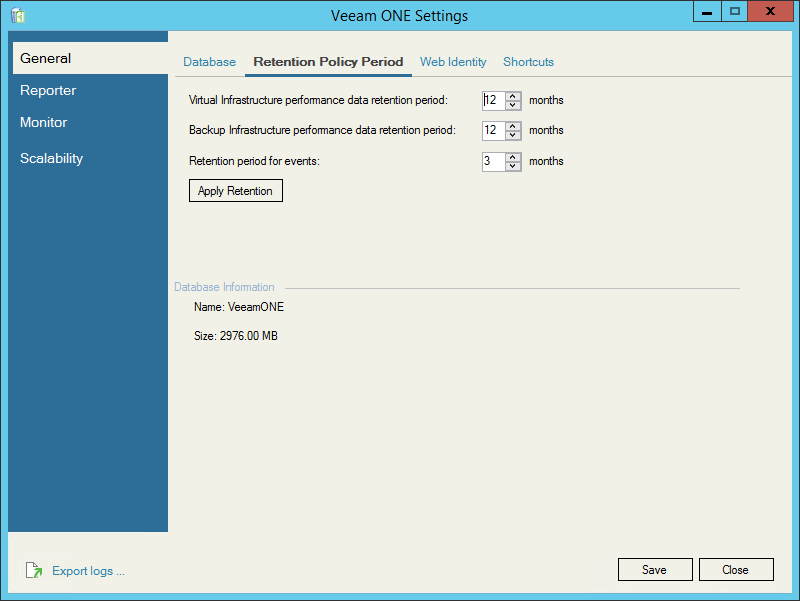This screenshot has height=601, width=800.
Task: Increase Backup Infrastructure retention period value
Action: [513, 126]
